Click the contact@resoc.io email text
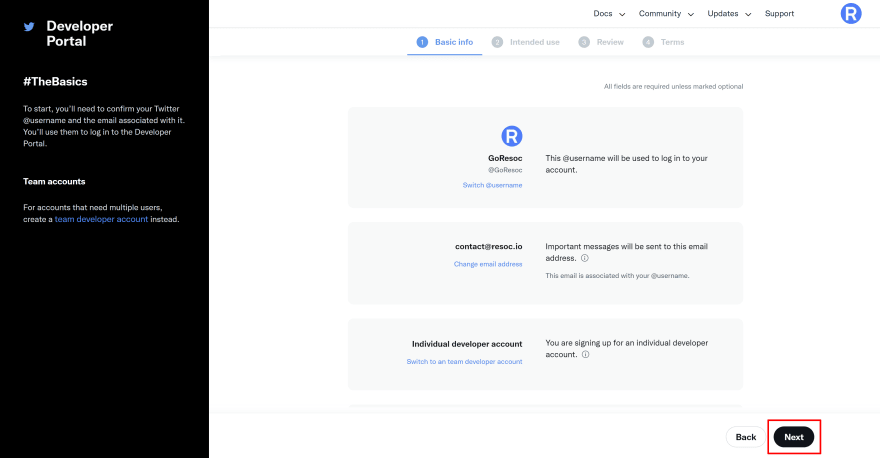This screenshot has width=880, height=458. (488, 246)
